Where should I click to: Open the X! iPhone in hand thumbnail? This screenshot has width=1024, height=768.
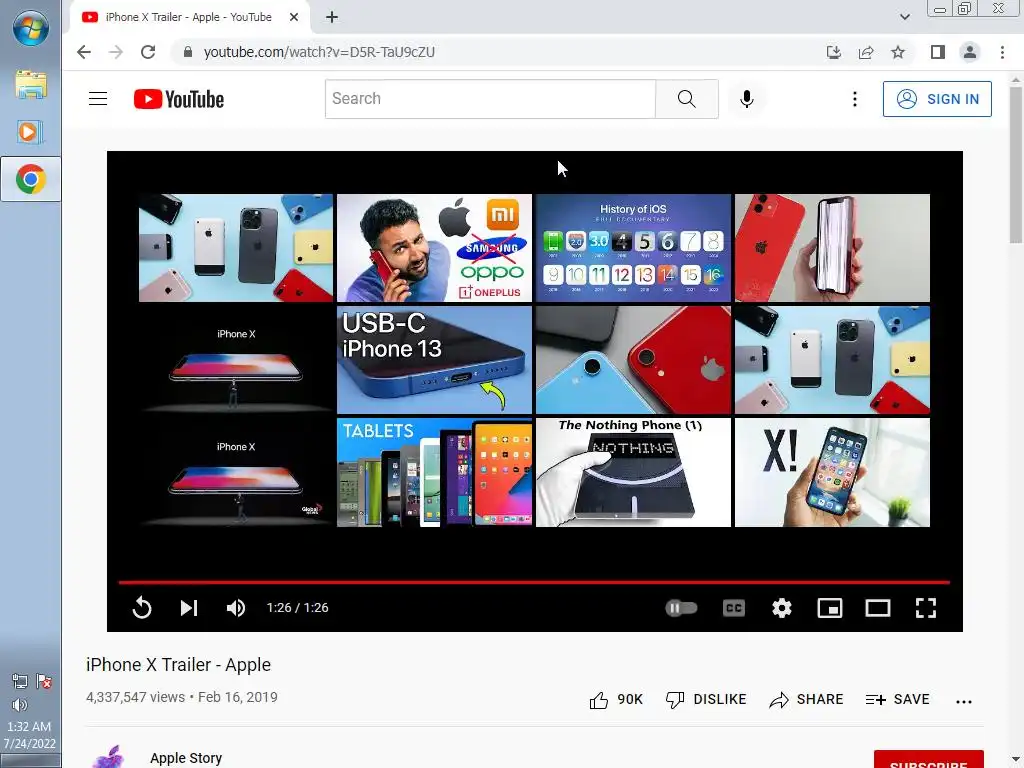[832, 472]
